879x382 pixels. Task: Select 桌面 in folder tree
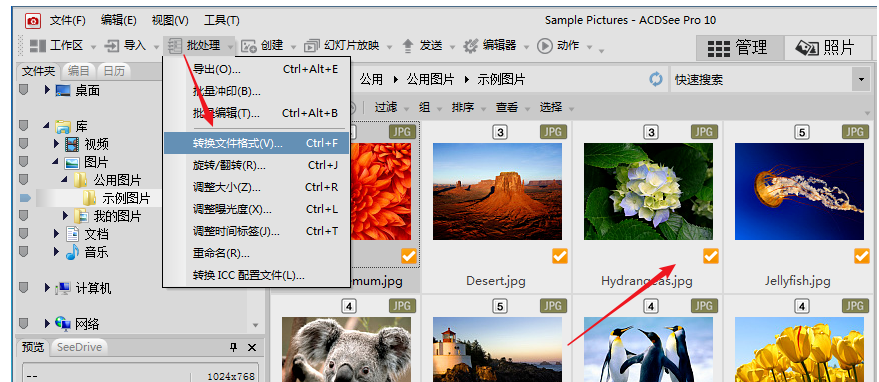[x=87, y=90]
